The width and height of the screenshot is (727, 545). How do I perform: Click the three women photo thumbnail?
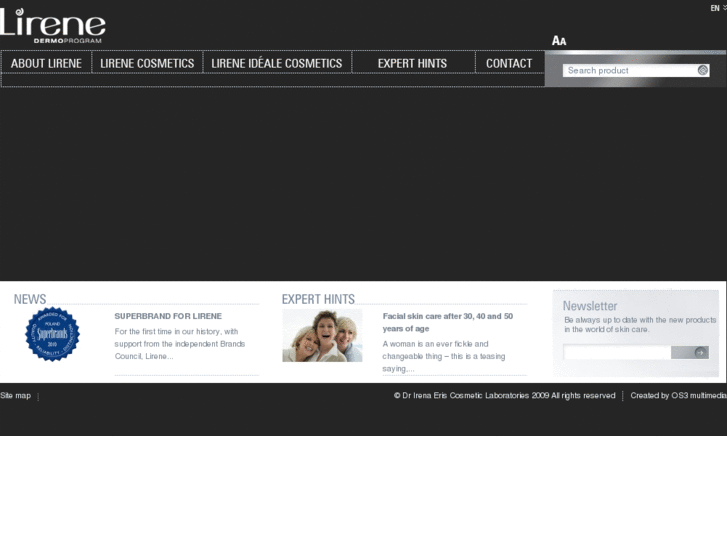(x=322, y=335)
